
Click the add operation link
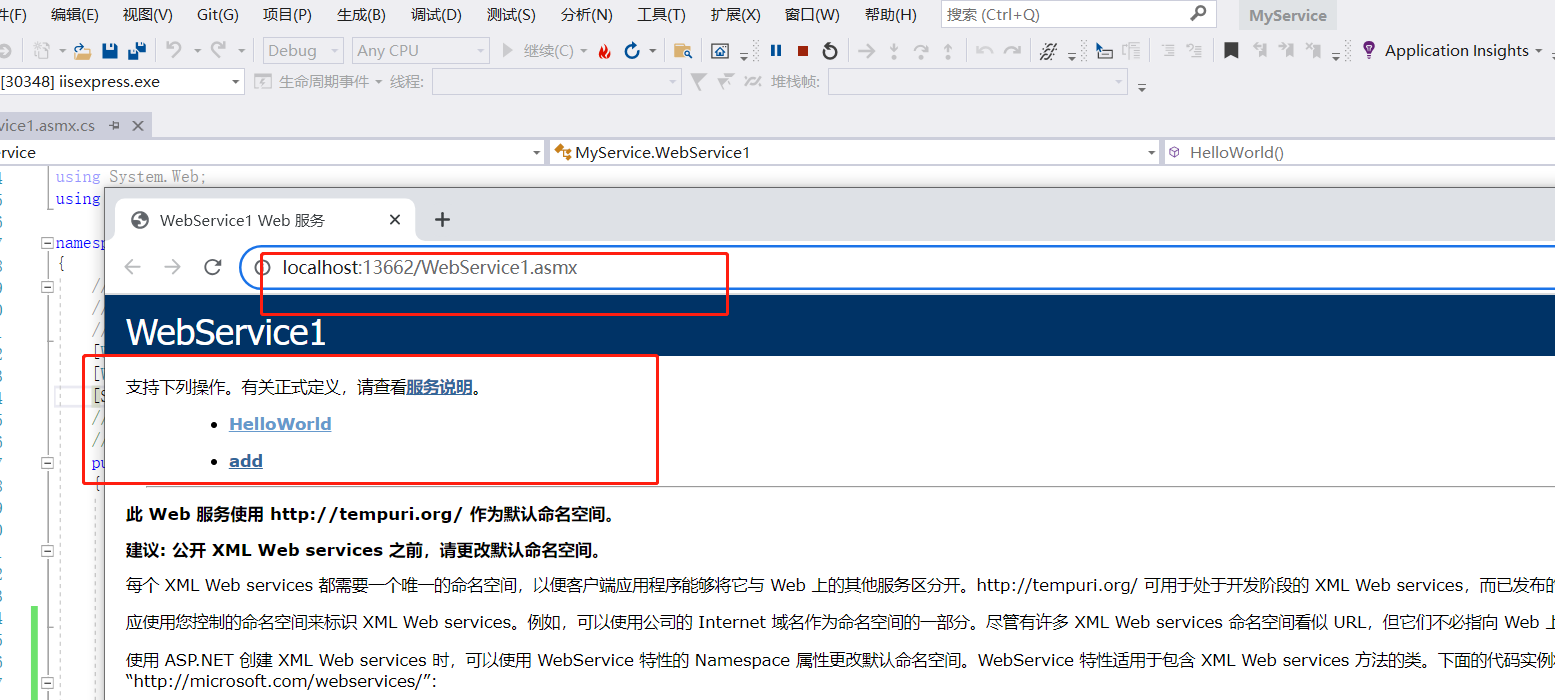246,461
